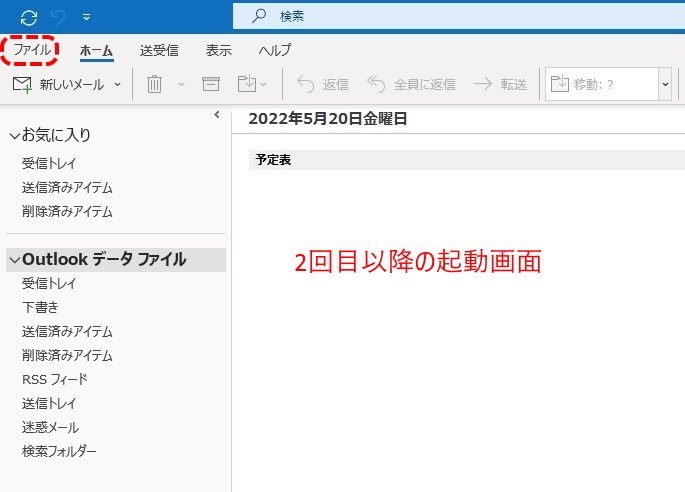Viewport: 685px width, 492px height.
Task: Open 送信済みアイテム under お気に入り
Action: [x=67, y=187]
